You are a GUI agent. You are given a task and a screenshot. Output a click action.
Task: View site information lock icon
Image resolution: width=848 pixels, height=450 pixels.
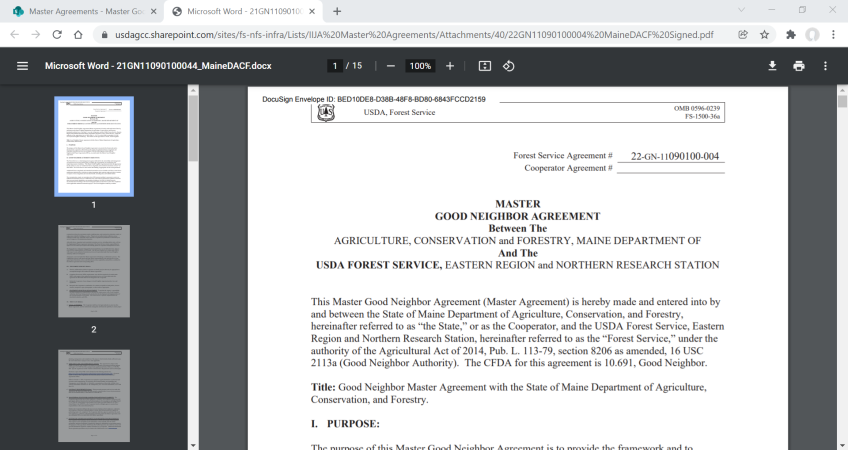pos(104,35)
